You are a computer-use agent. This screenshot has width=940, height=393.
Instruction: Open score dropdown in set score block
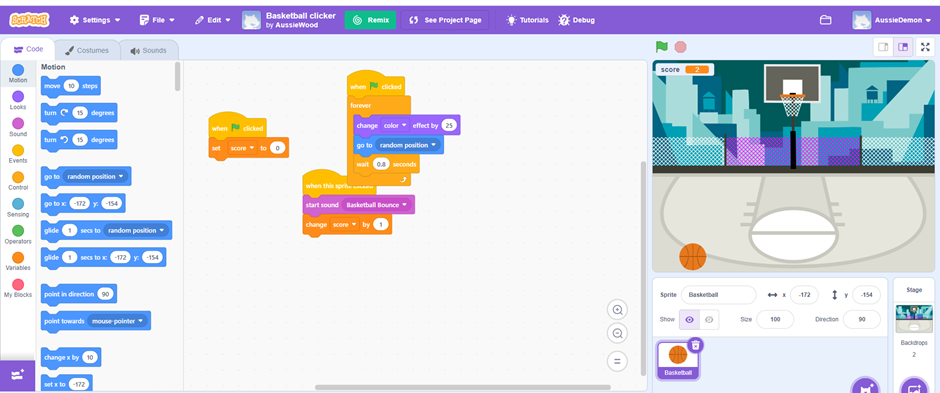coord(242,147)
